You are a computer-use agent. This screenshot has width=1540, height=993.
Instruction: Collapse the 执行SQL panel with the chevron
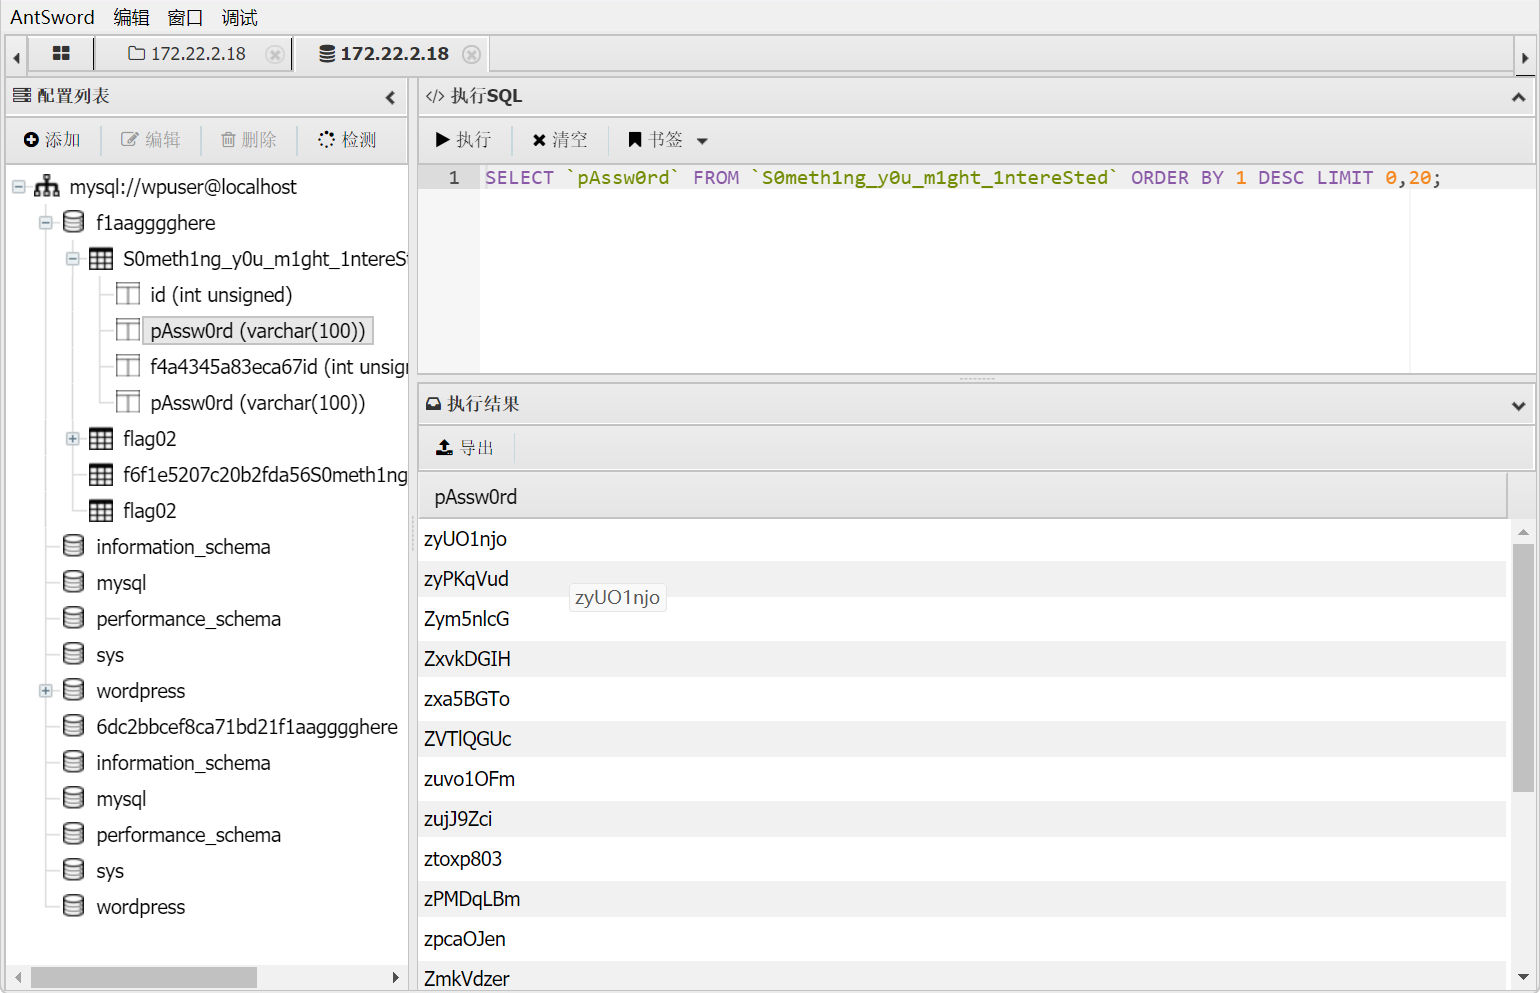[1518, 97]
